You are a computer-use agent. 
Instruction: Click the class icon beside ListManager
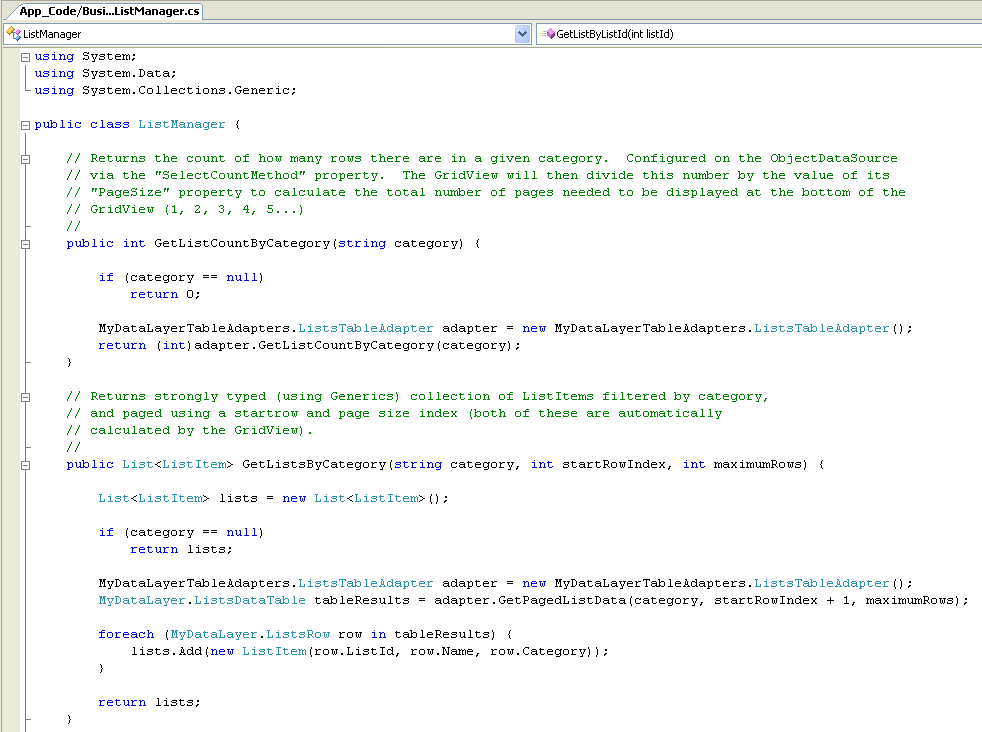14,34
